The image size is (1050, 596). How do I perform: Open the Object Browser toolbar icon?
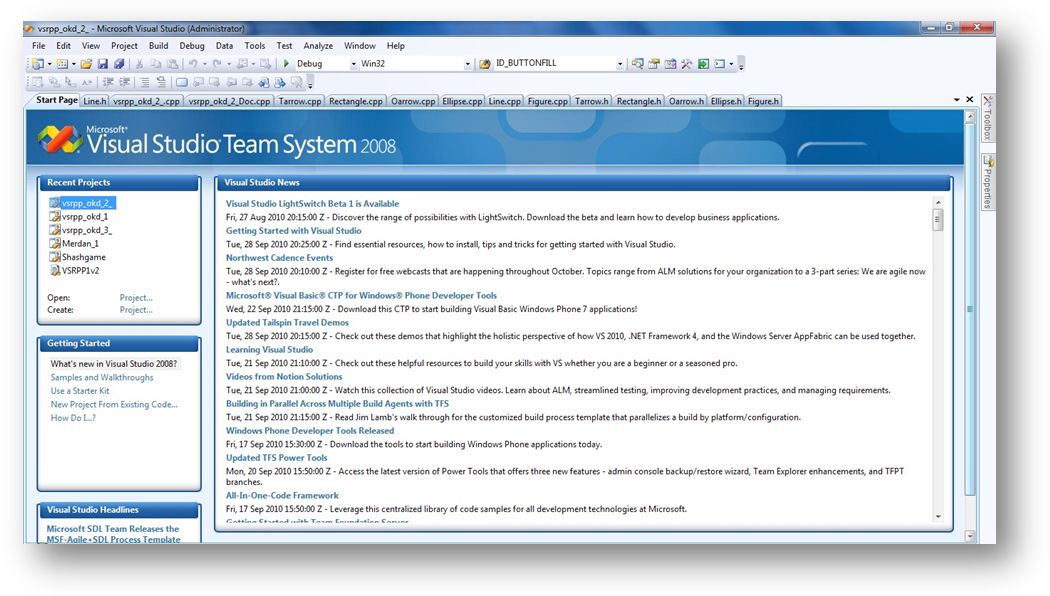[x=670, y=64]
